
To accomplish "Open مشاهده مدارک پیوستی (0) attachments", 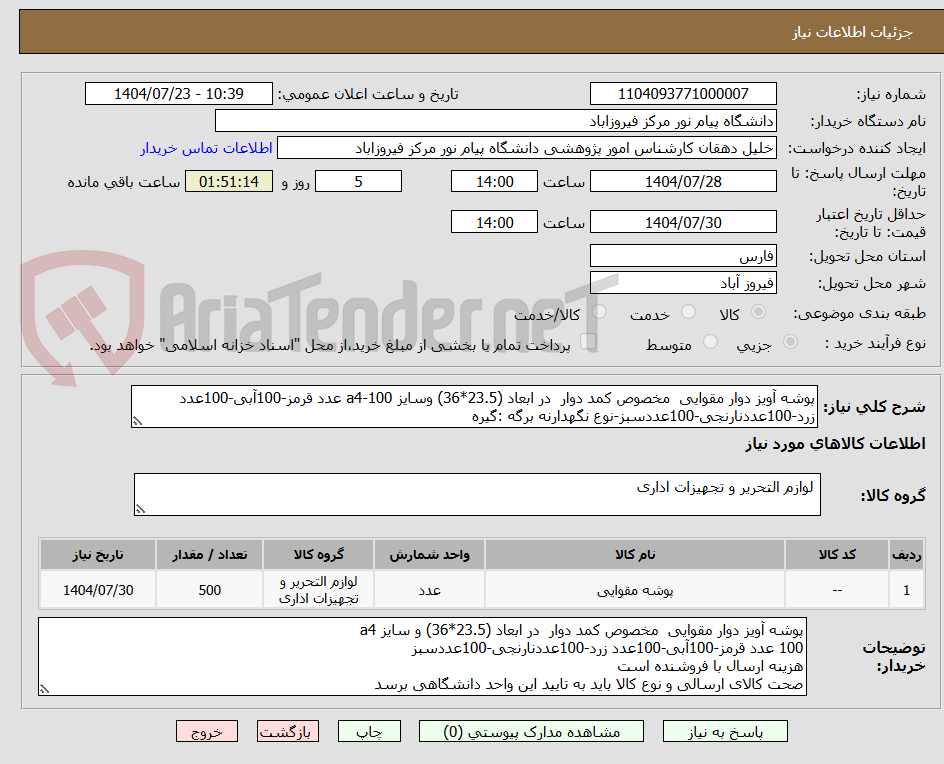I will [531, 731].
